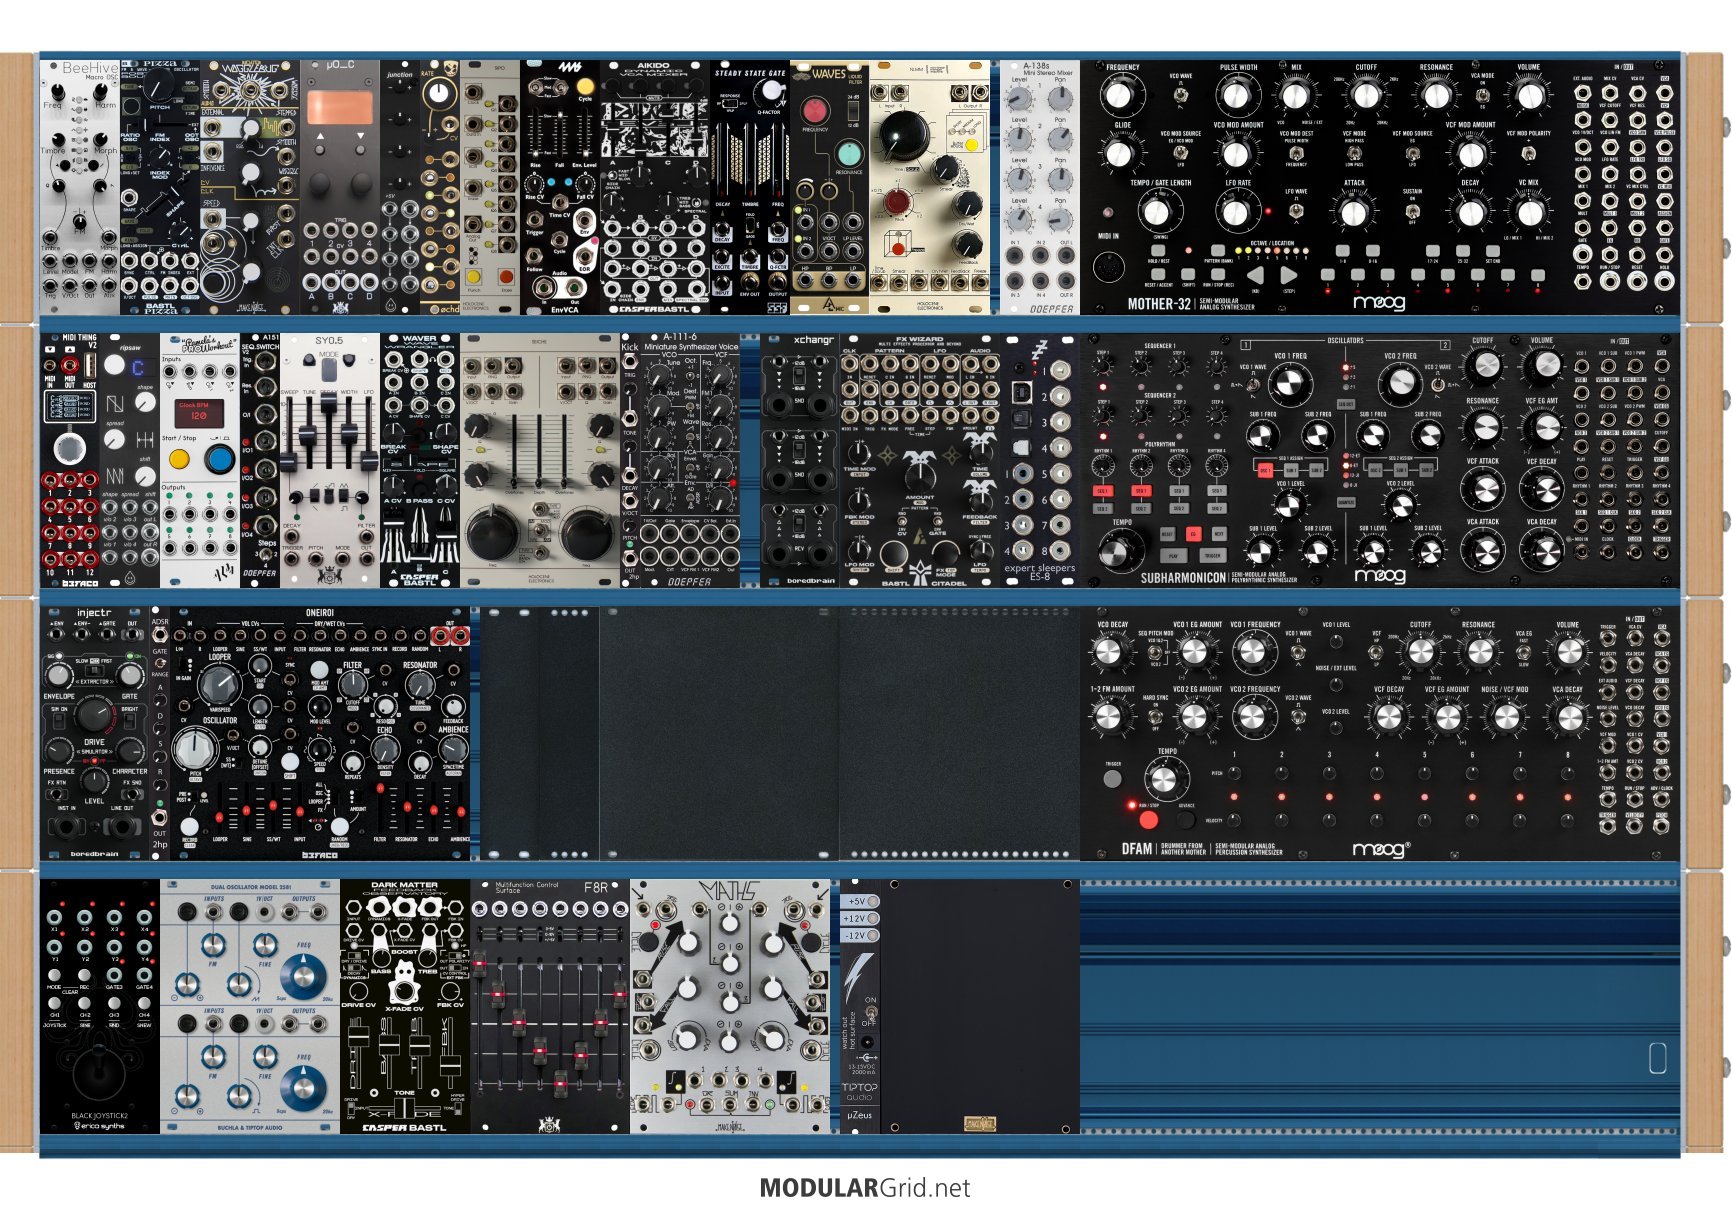Click the DFAM ADVANCE button
Screen dimensions: 1732x1209
tap(1186, 820)
